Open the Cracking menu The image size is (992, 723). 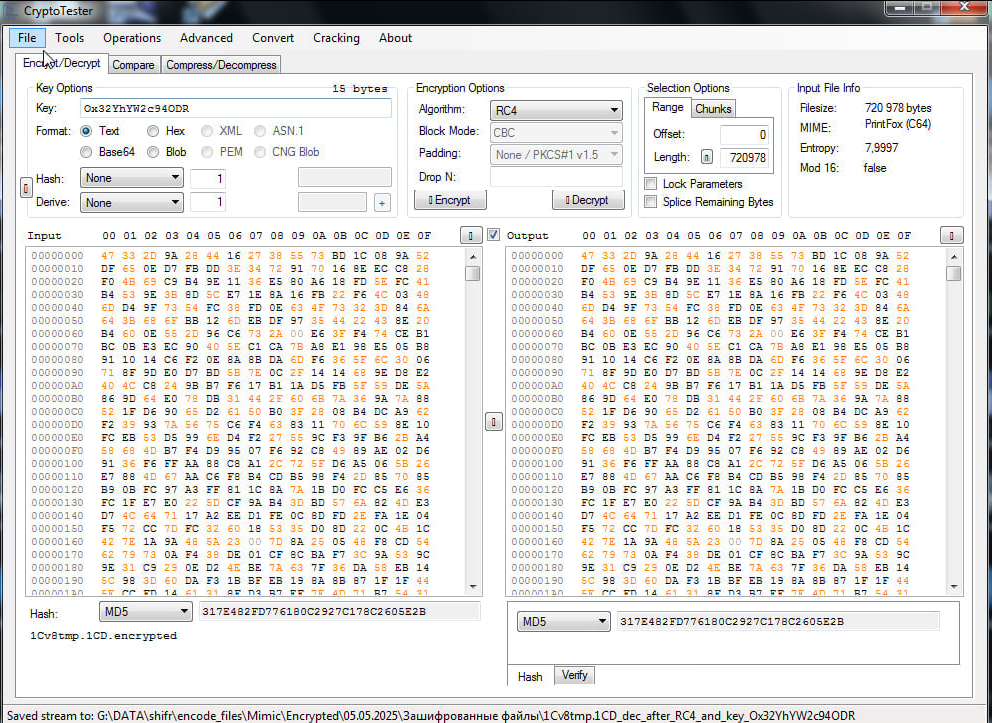coord(336,38)
